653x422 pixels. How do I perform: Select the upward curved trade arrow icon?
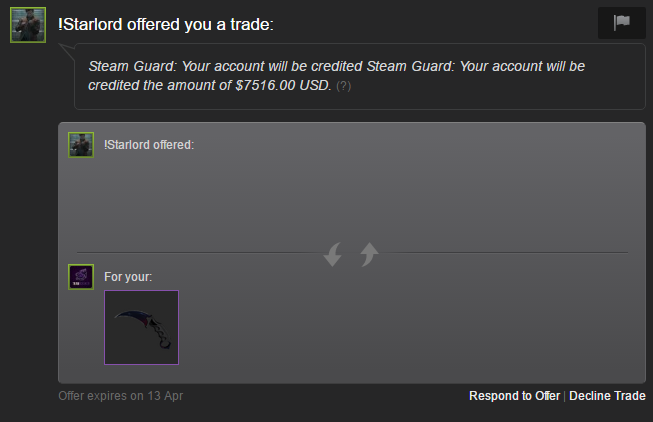tap(369, 254)
